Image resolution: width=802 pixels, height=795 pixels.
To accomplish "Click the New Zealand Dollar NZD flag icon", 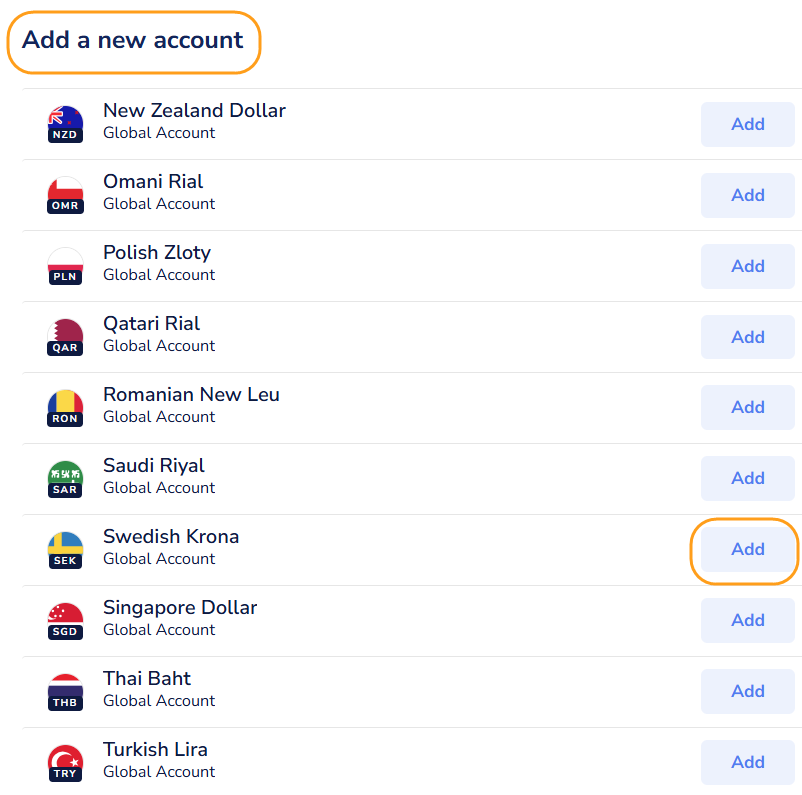I will click(x=65, y=124).
